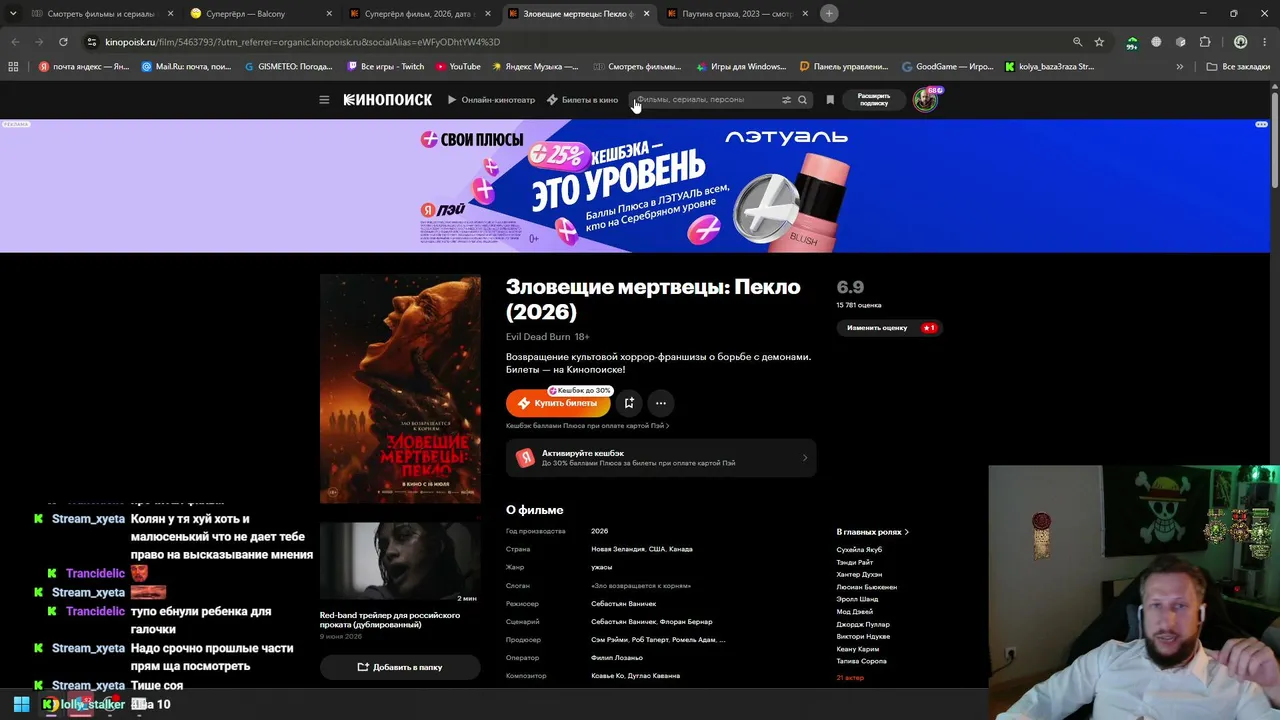This screenshot has width=1280, height=720.
Task: Click the Новая Зеландия country link
Action: pyautogui.click(x=617, y=549)
